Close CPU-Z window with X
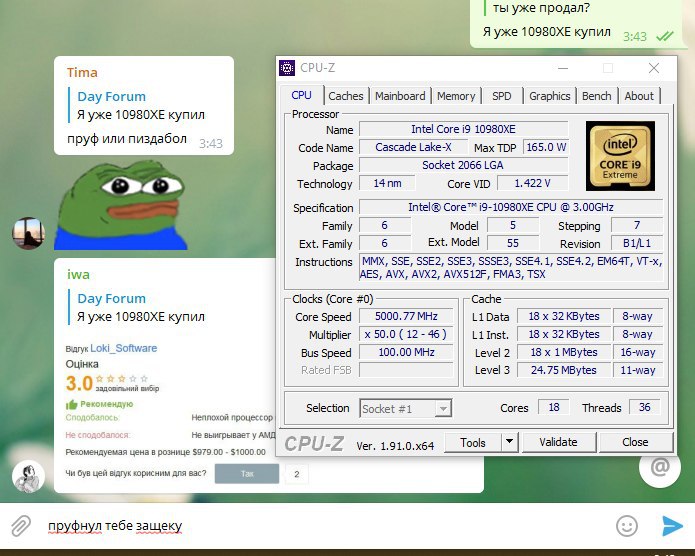This screenshot has height=556, width=695. pyautogui.click(x=654, y=68)
